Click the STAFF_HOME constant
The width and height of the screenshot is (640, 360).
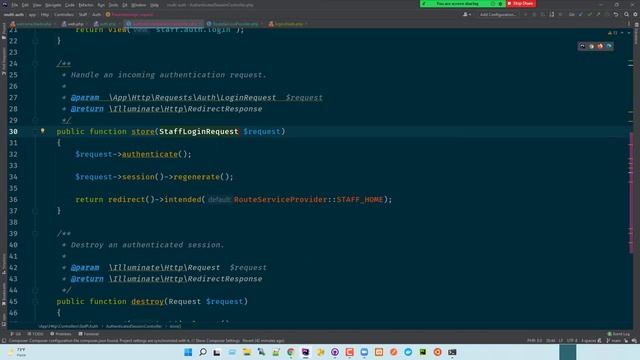360,200
